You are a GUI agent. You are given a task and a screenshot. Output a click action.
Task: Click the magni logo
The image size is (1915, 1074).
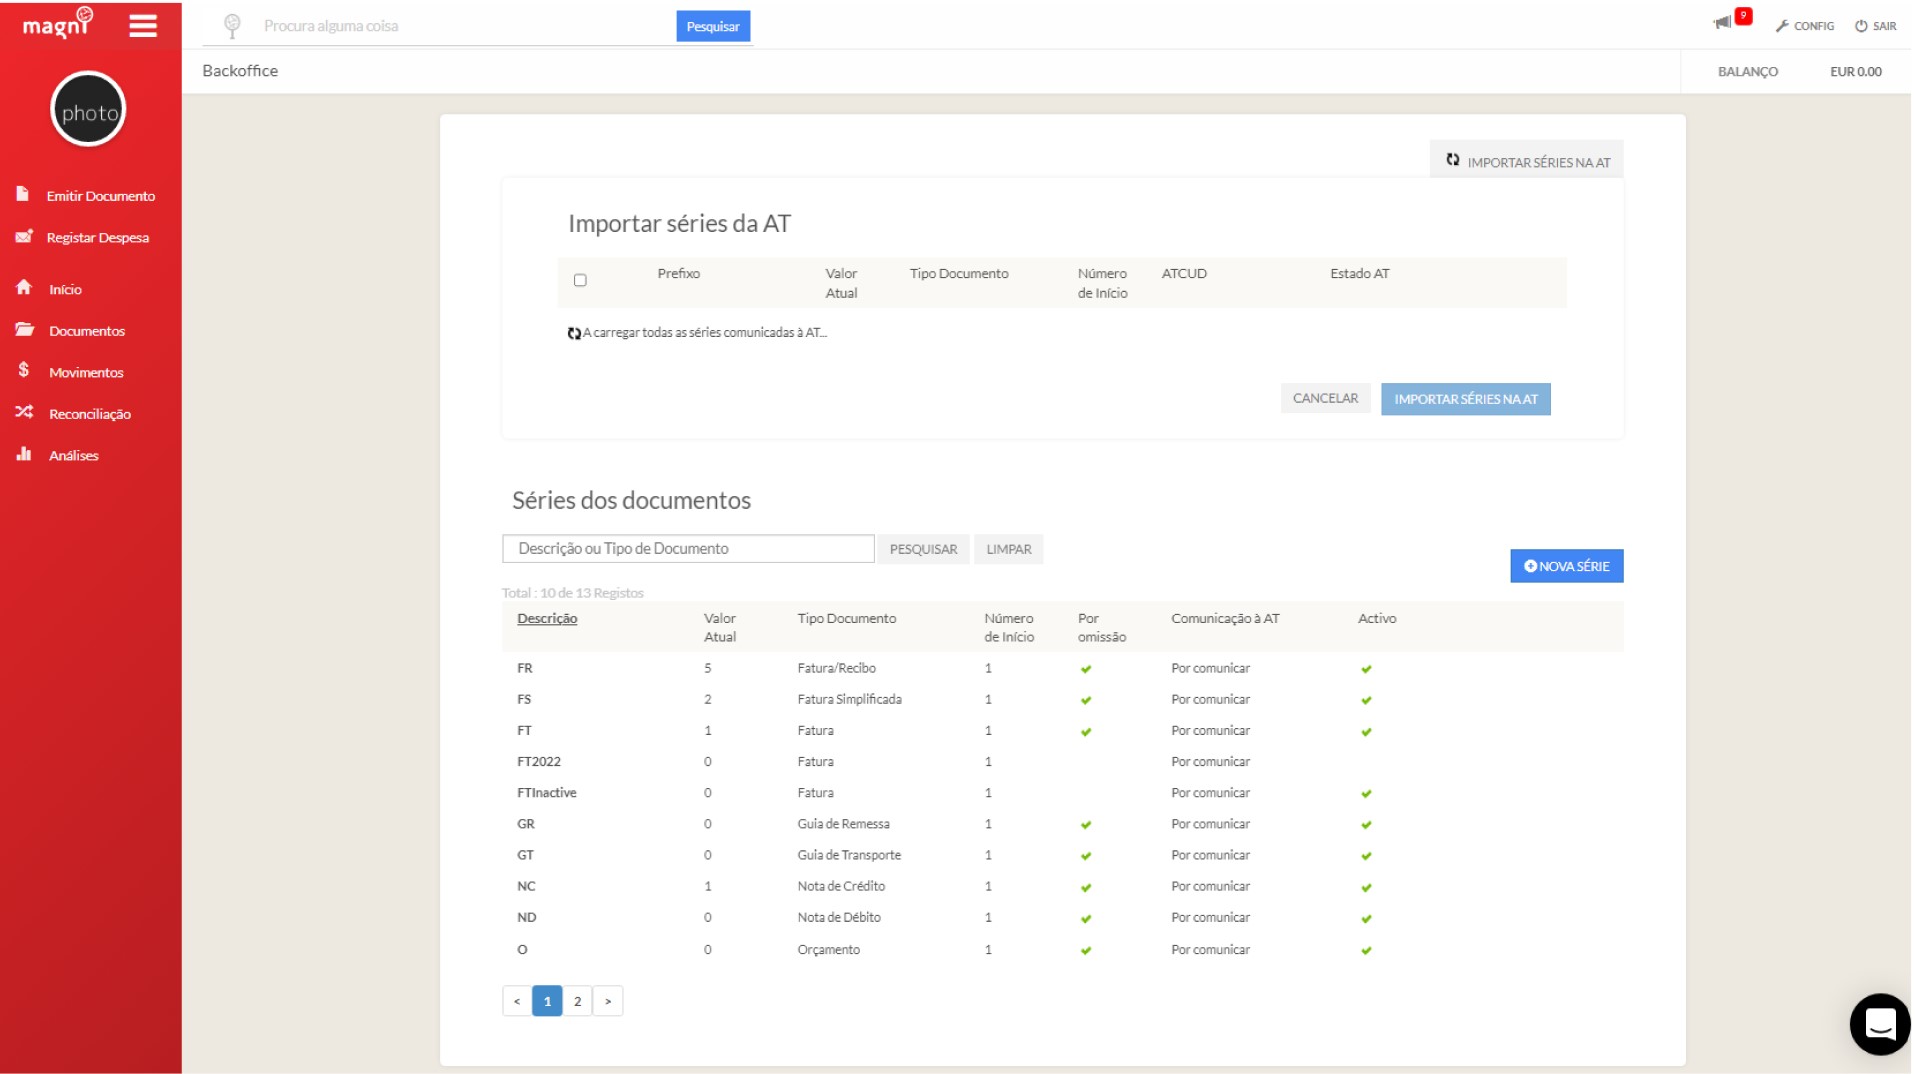pyautogui.click(x=57, y=23)
